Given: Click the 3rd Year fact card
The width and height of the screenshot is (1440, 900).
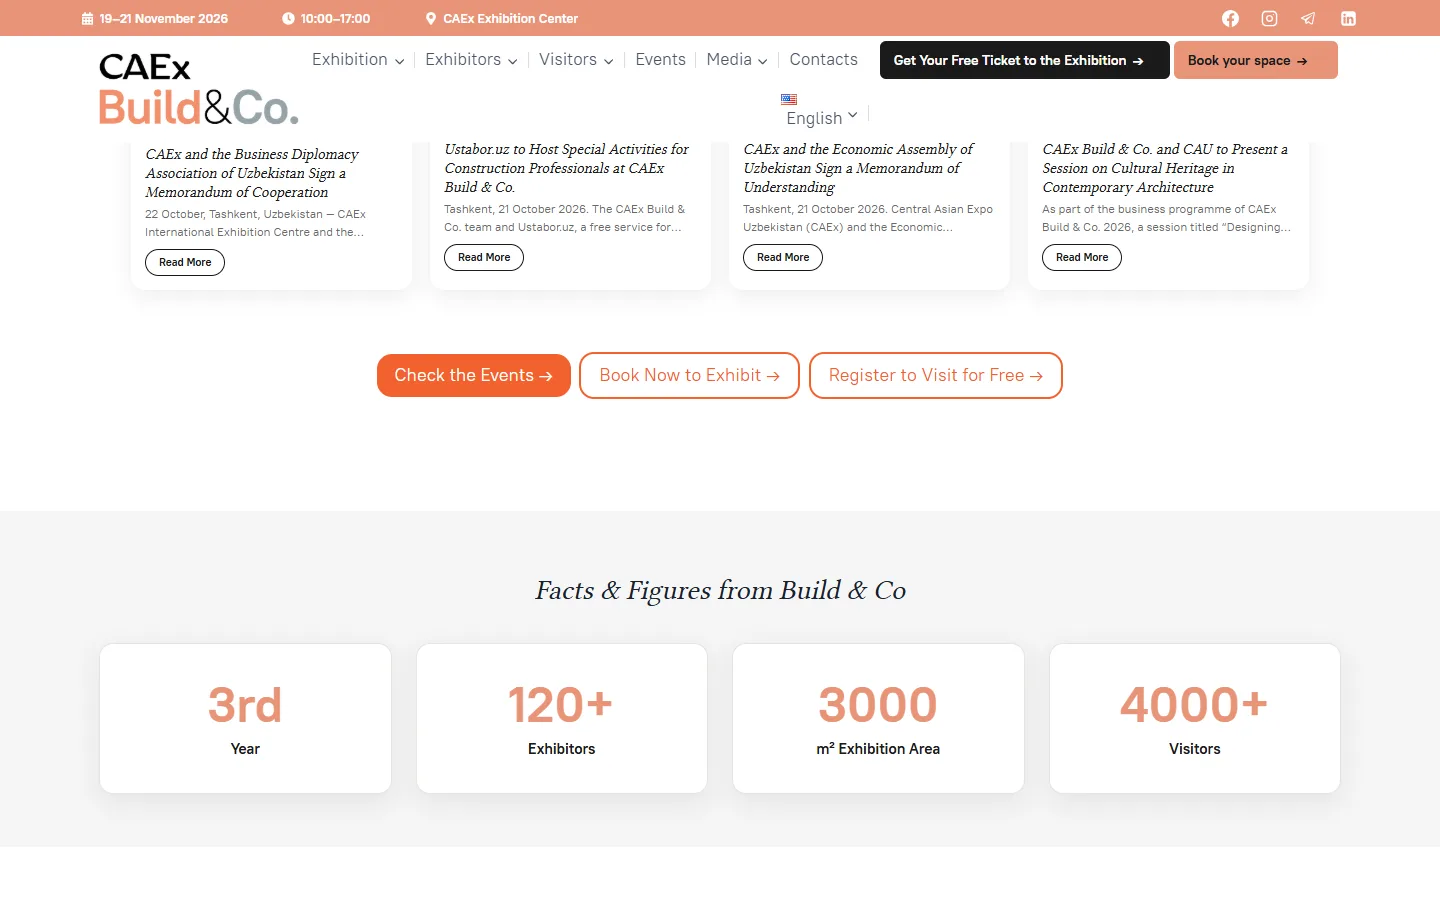Looking at the screenshot, I should point(245,718).
